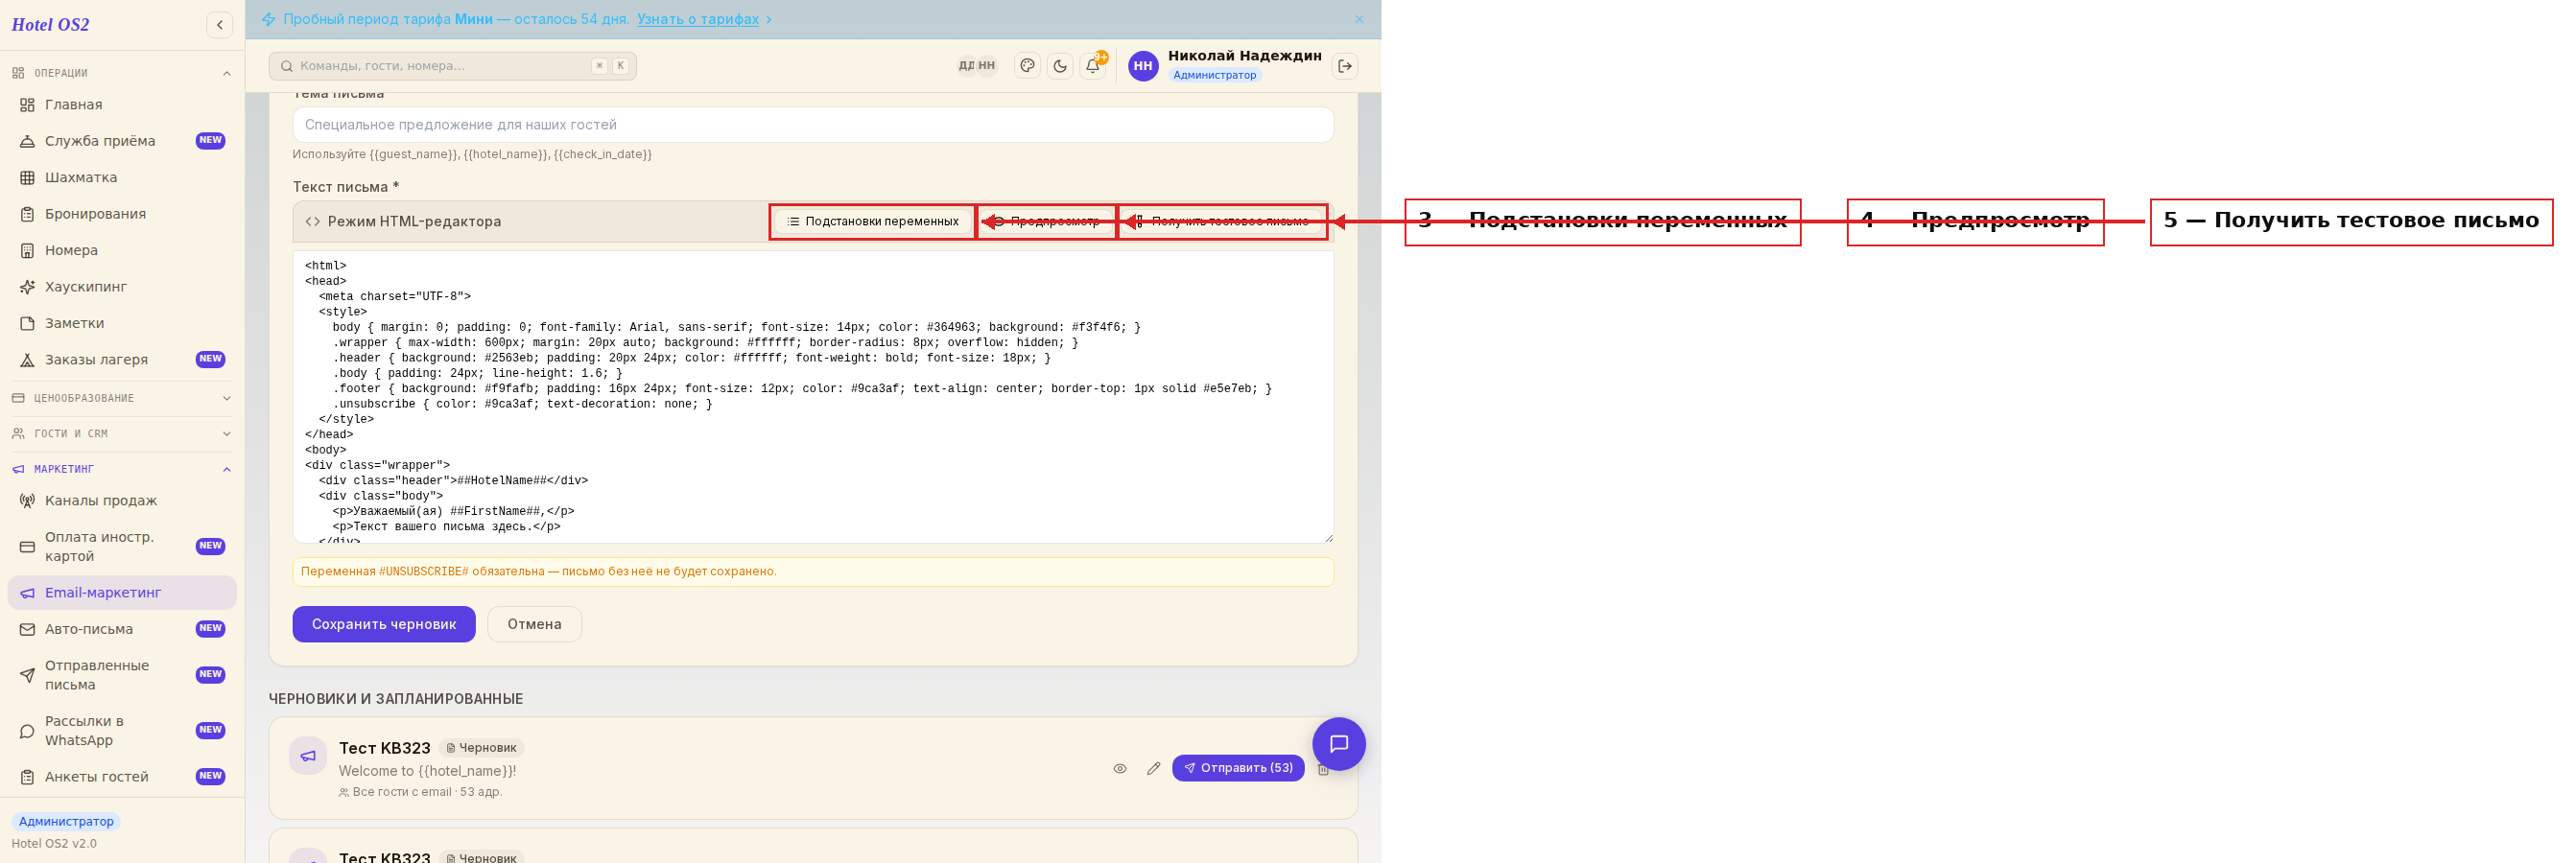Navigate to Каналы продаж
The width and height of the screenshot is (2576, 863).
[122, 501]
